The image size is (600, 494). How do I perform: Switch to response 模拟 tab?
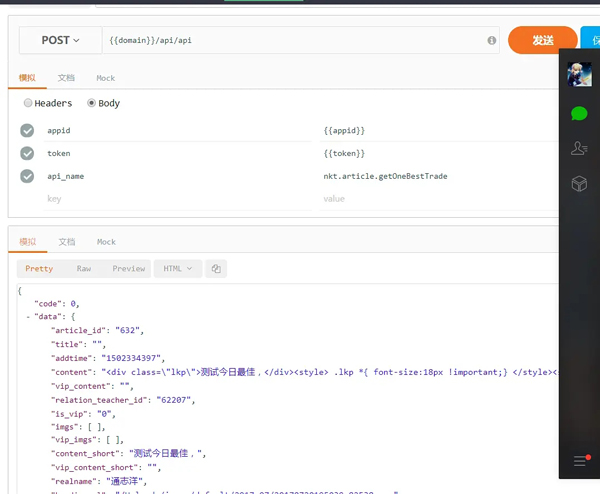tap(28, 242)
